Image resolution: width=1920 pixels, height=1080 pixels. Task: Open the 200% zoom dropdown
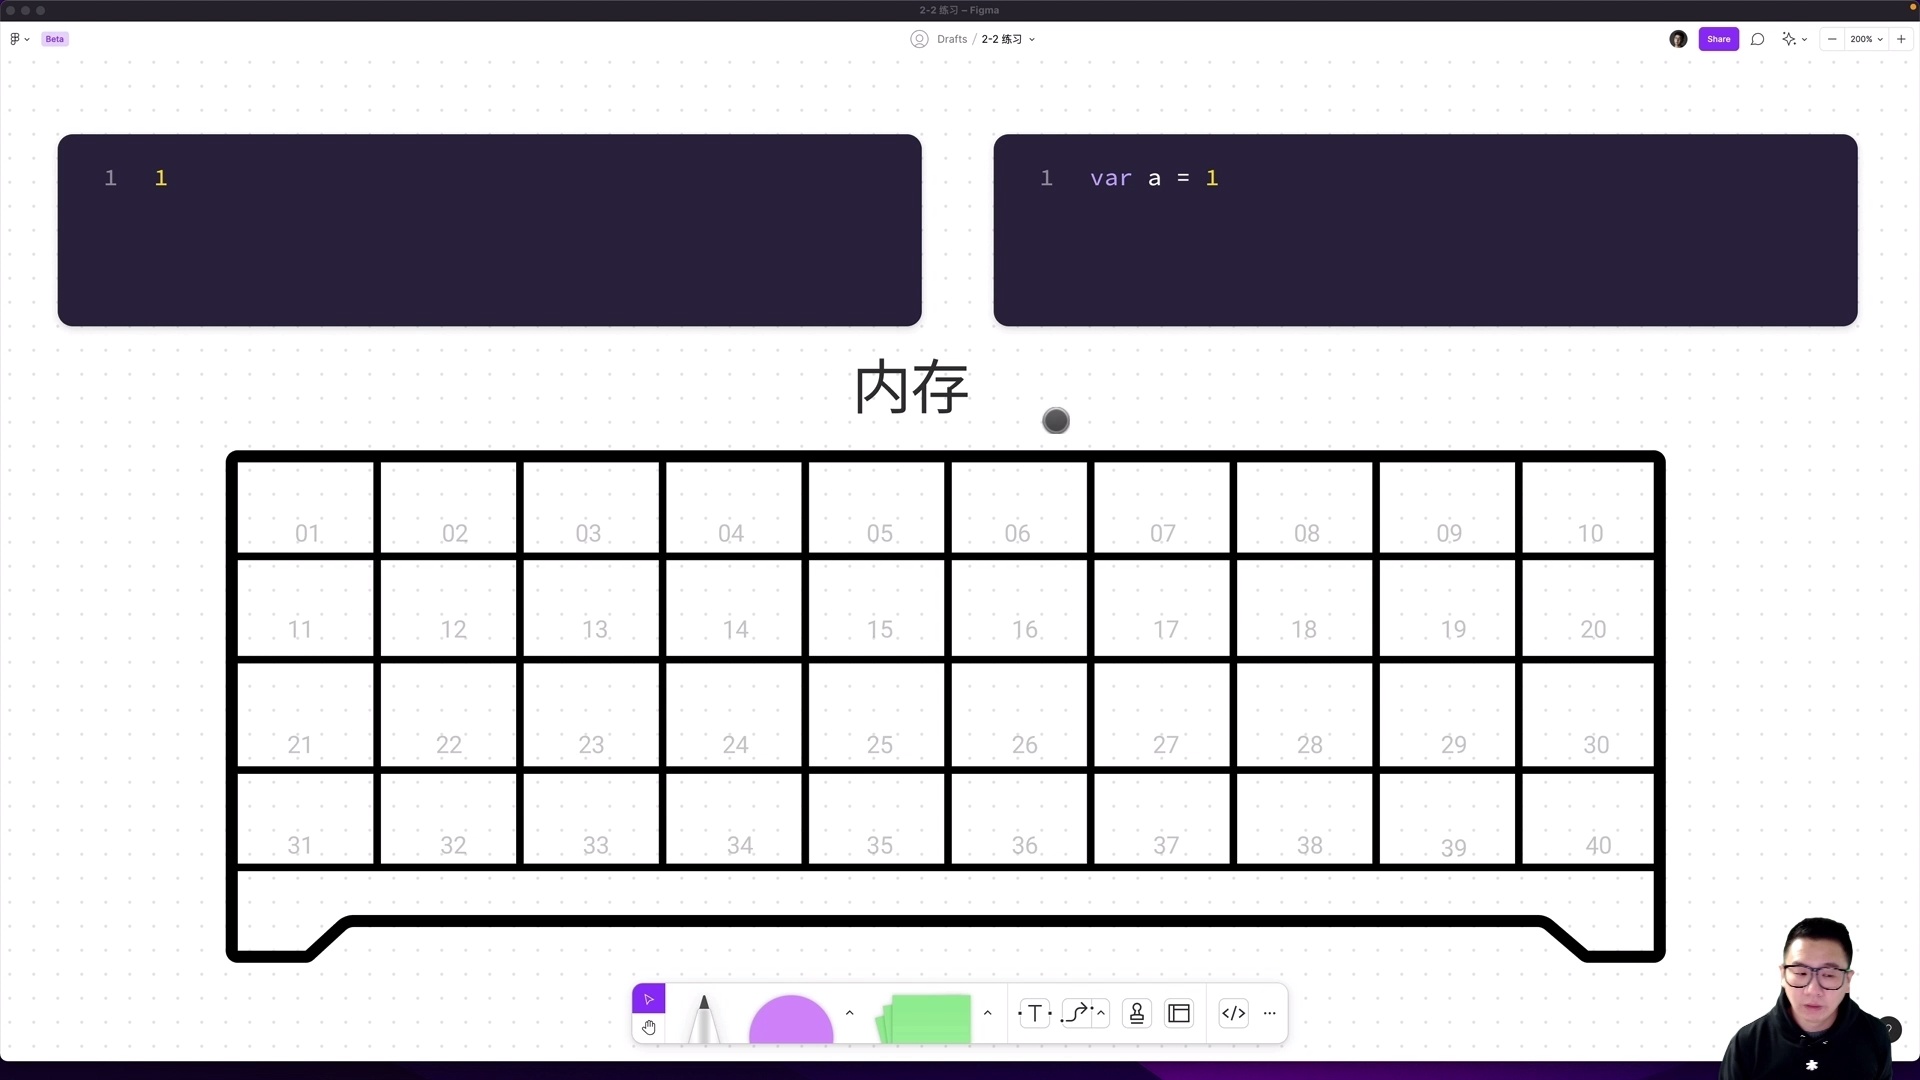click(x=1866, y=39)
